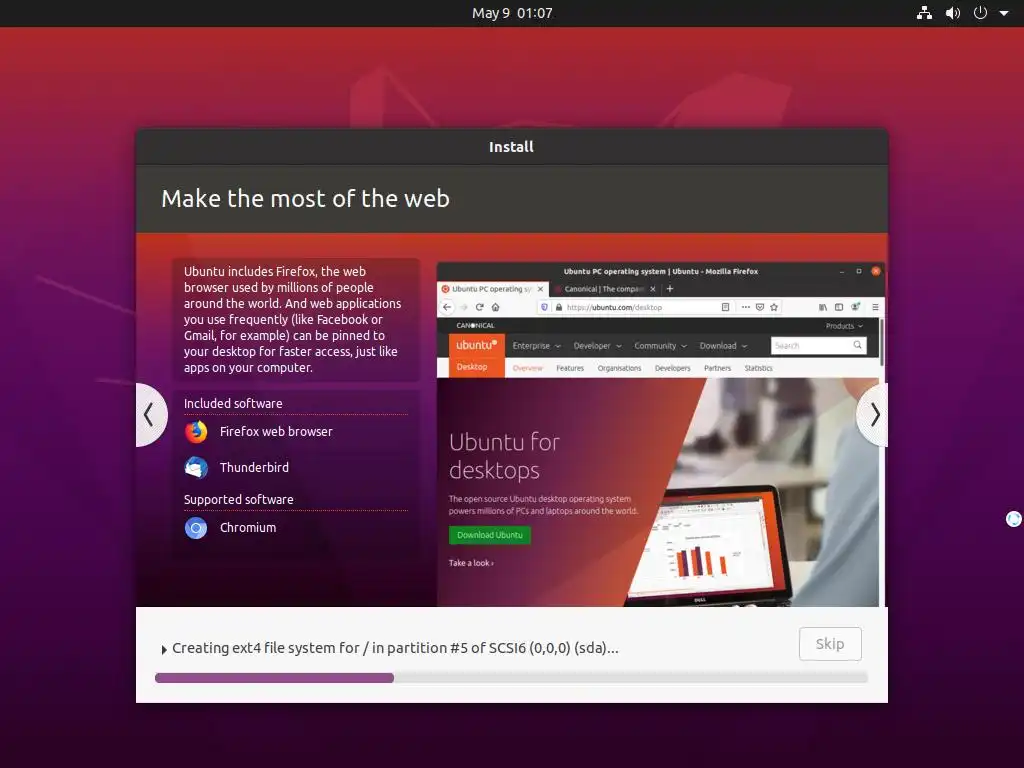Select the Developers tab in slide screenshot
This screenshot has width=1024, height=768.
click(673, 368)
